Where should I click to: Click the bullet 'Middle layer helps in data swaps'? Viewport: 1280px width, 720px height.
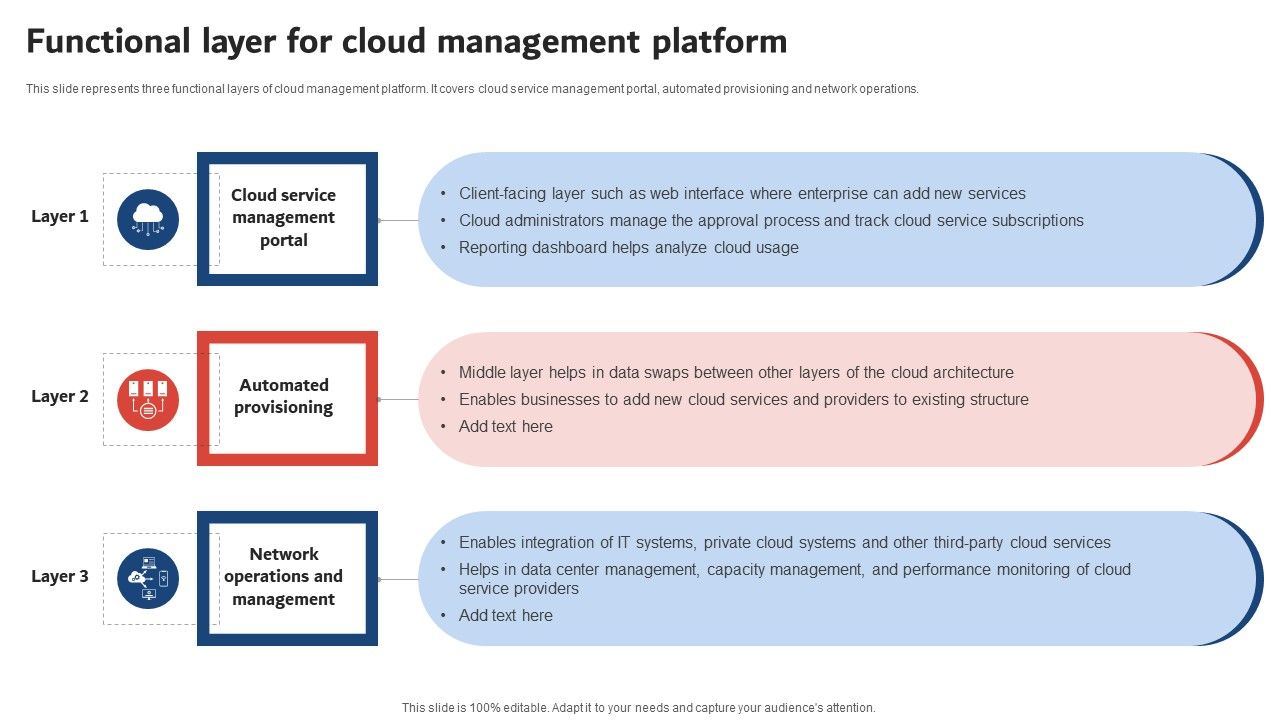point(736,373)
